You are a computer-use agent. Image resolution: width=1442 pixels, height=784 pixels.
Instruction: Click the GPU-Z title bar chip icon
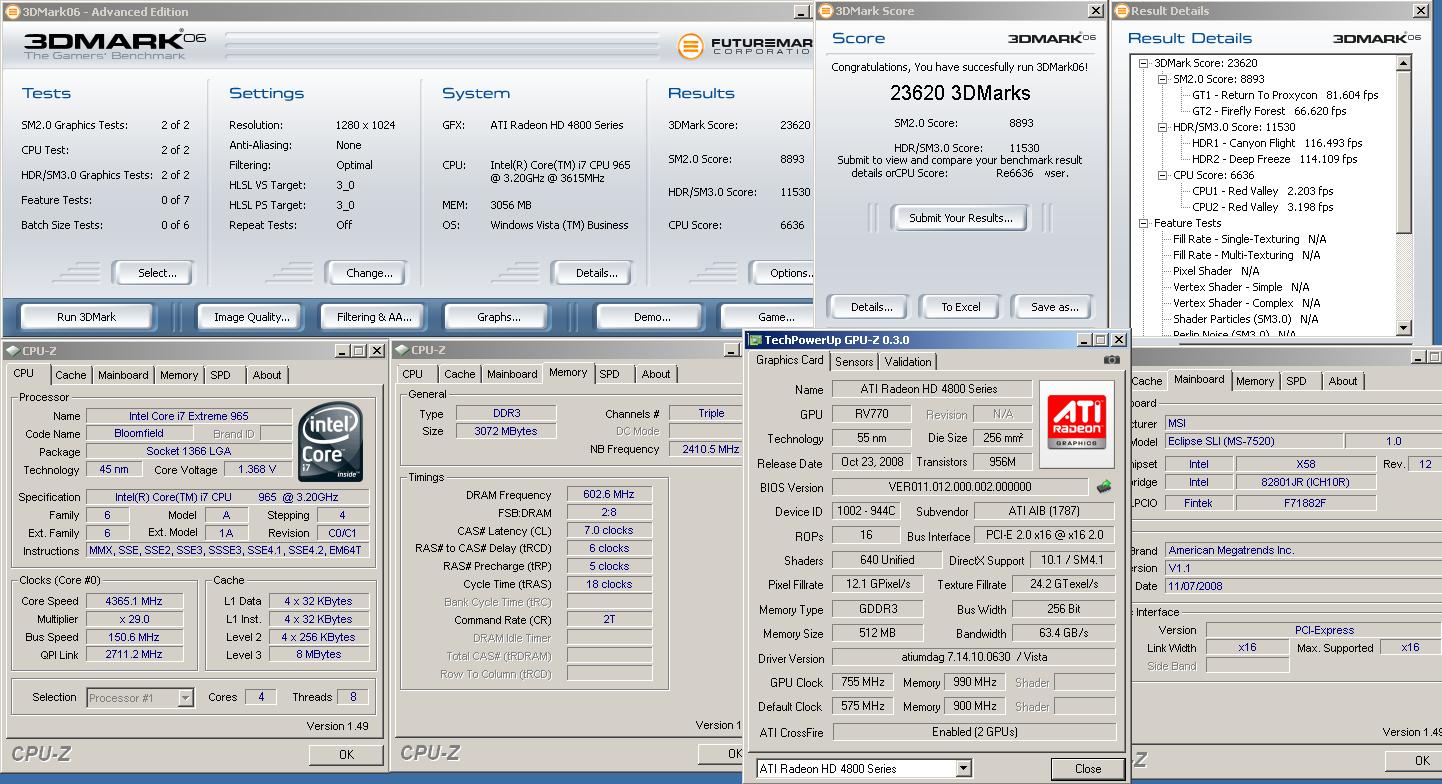pos(756,340)
